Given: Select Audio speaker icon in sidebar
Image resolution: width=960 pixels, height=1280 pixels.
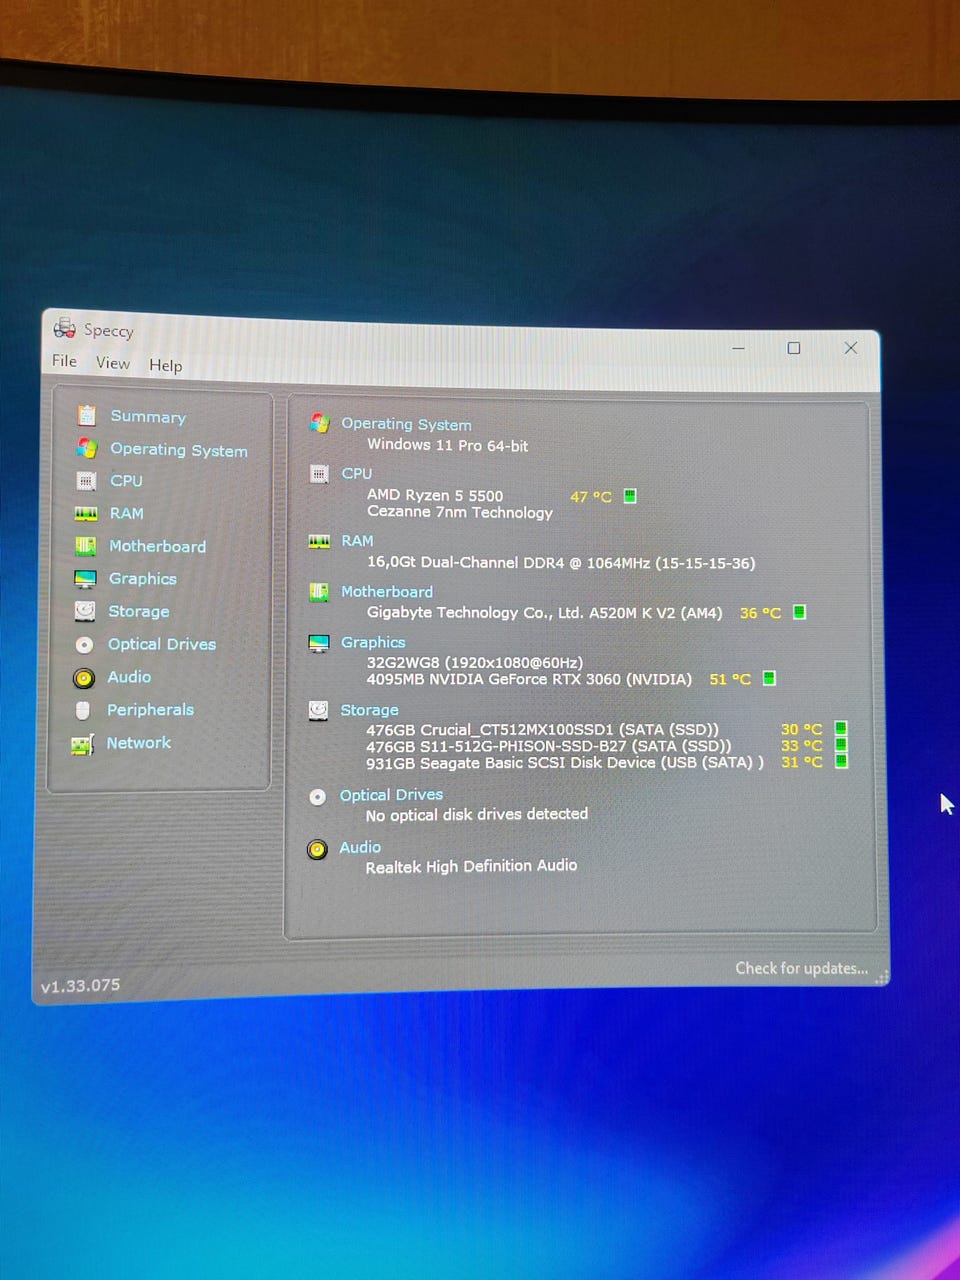Looking at the screenshot, I should point(84,678).
